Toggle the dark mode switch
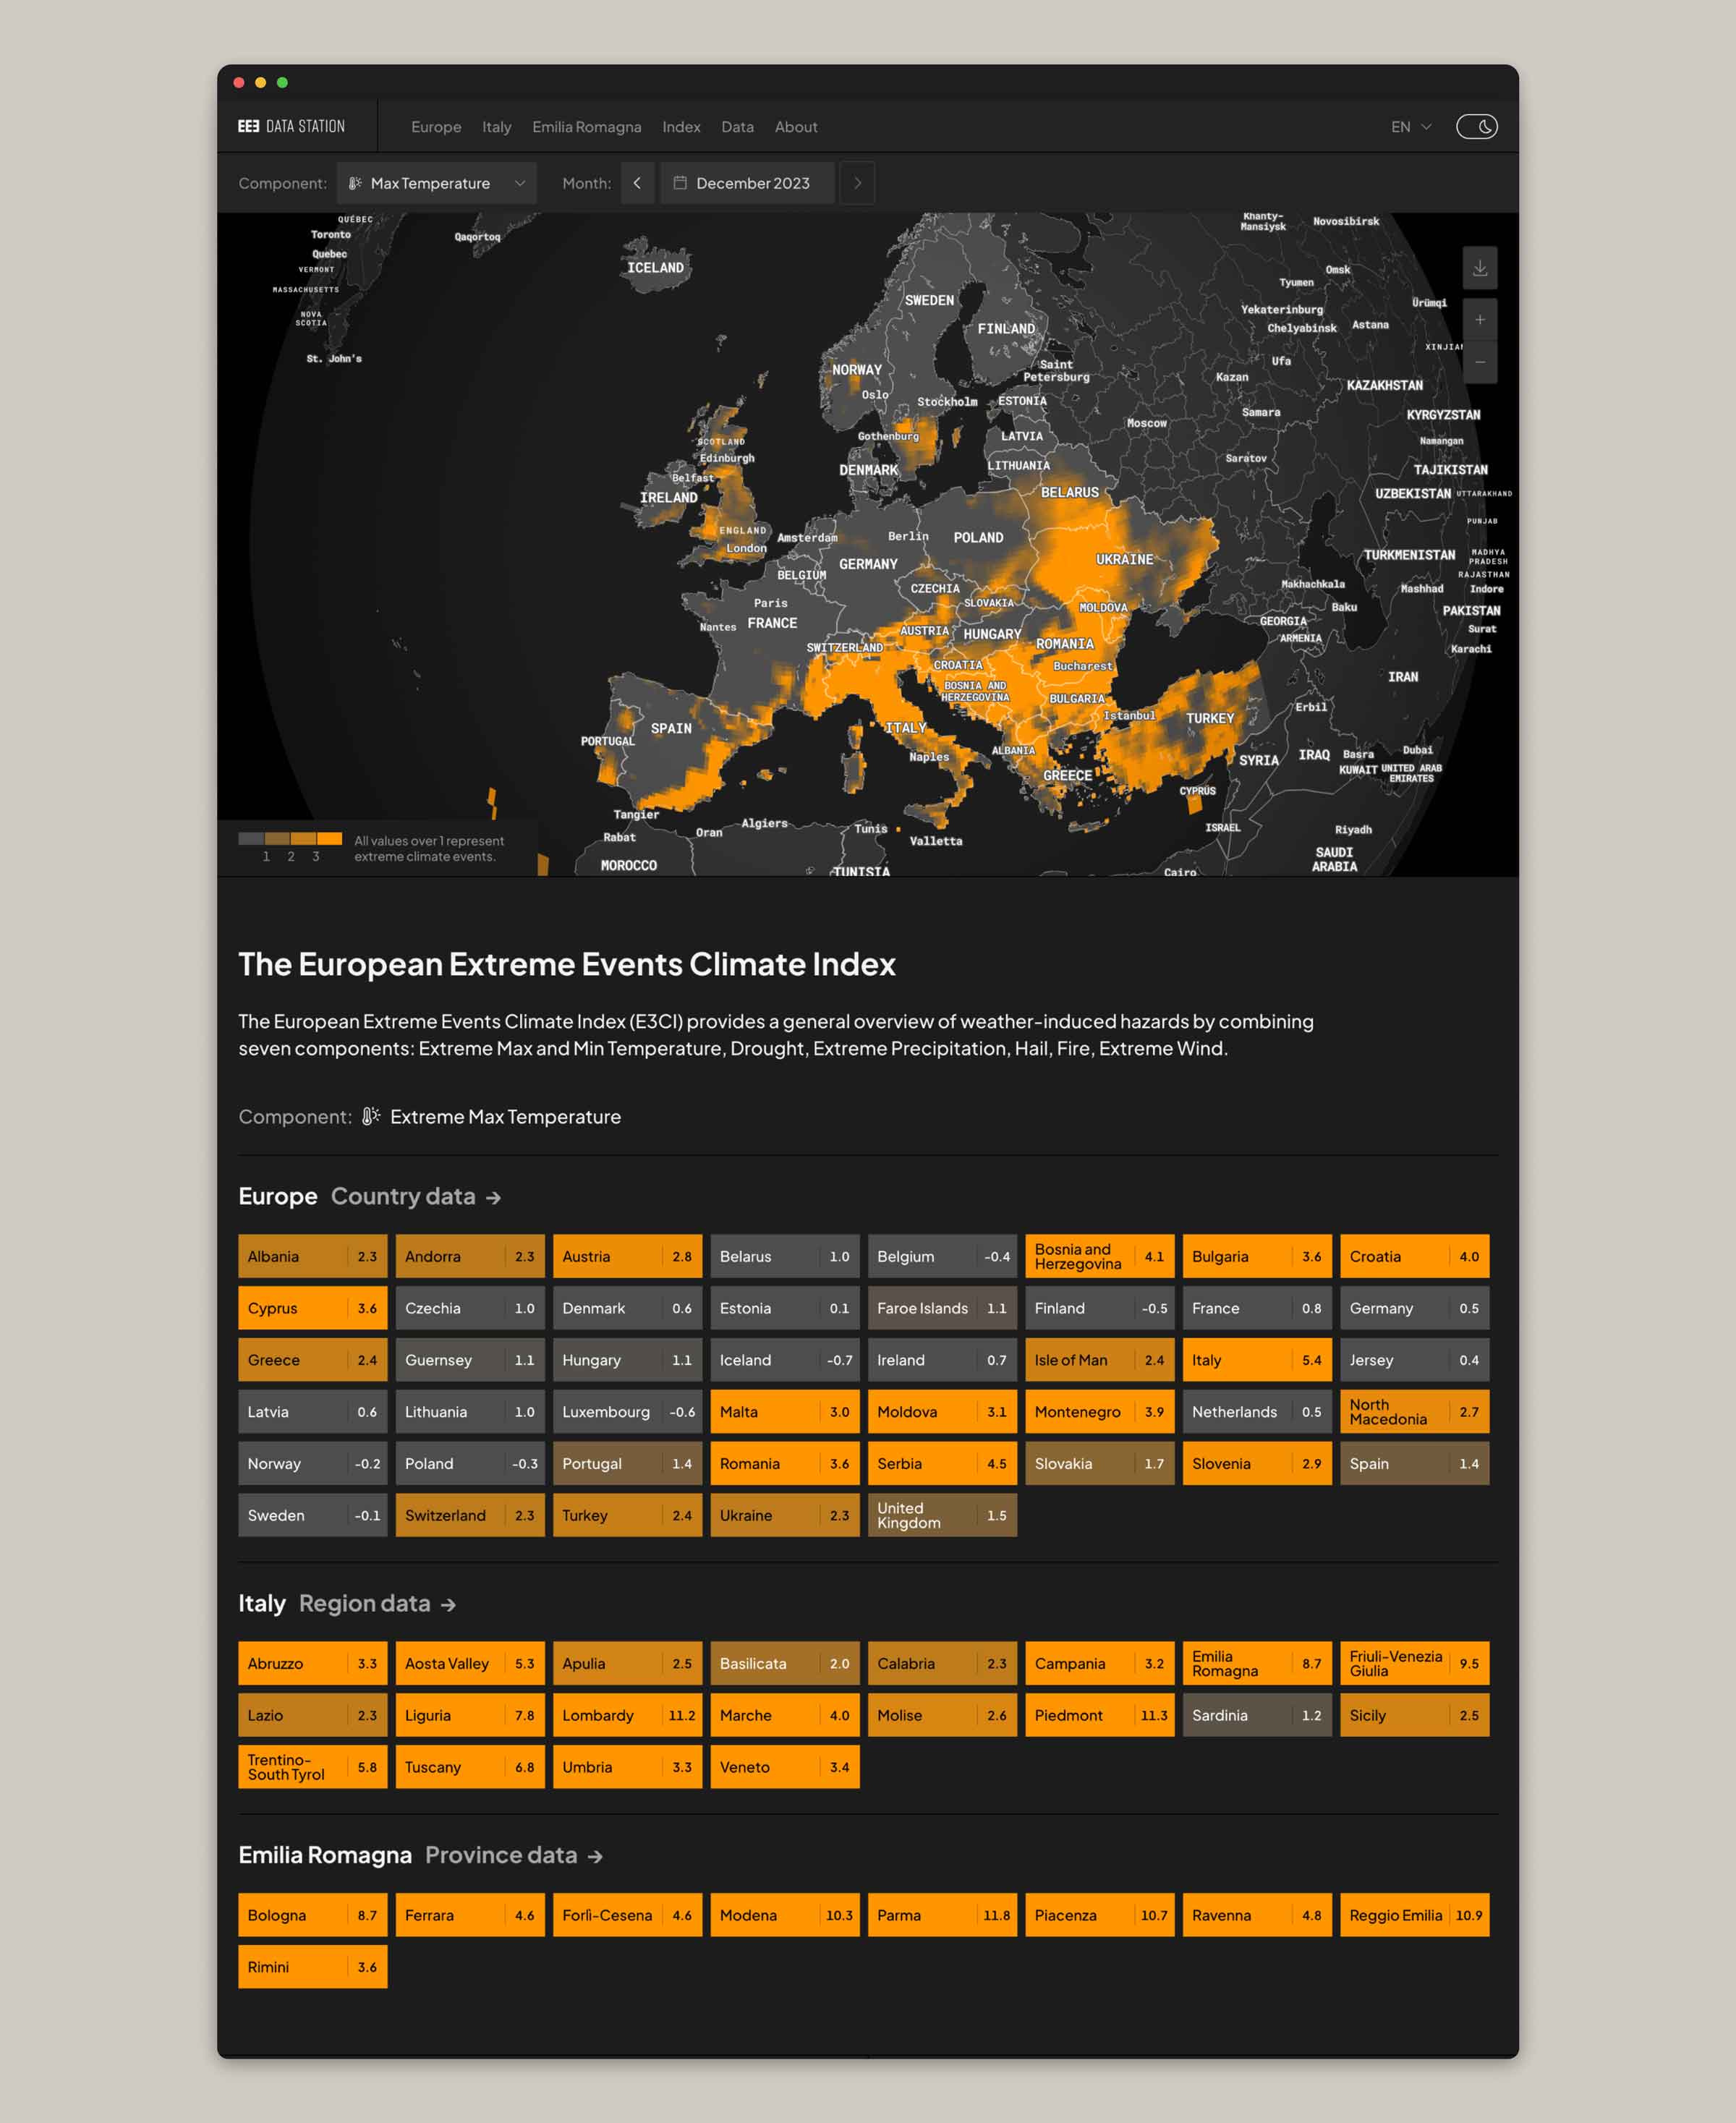1736x2123 pixels. tap(1477, 127)
